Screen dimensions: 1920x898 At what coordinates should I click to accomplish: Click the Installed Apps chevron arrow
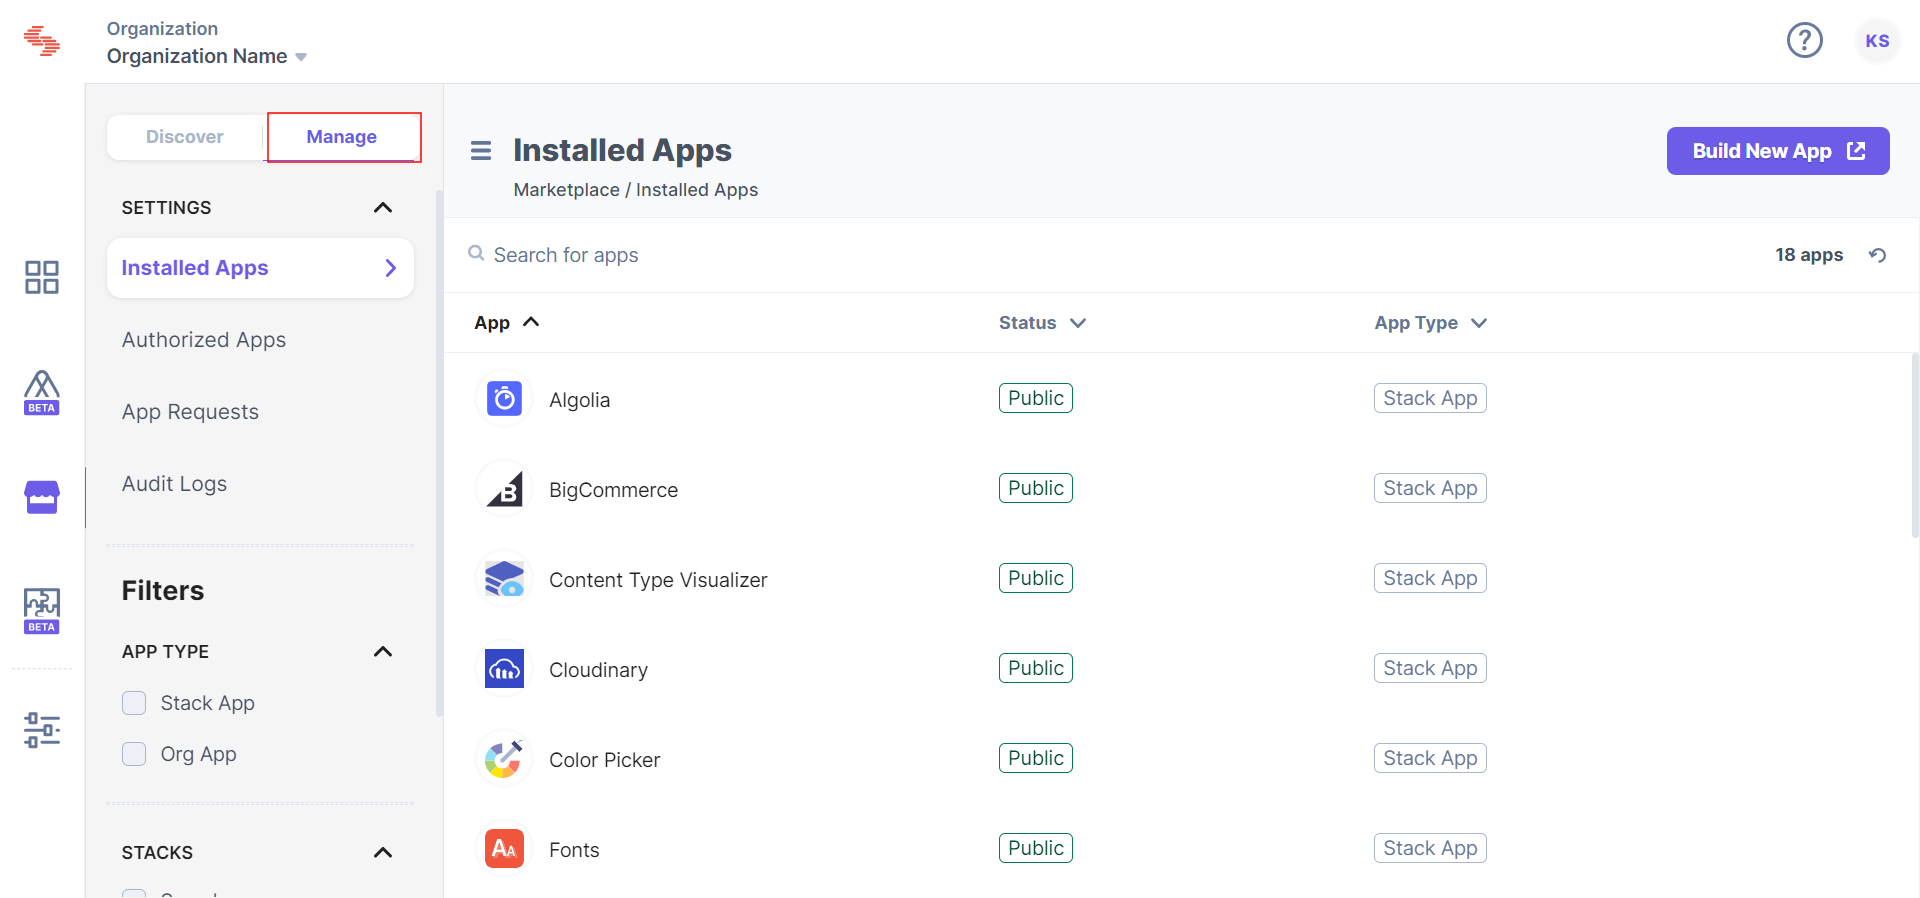tap(391, 268)
